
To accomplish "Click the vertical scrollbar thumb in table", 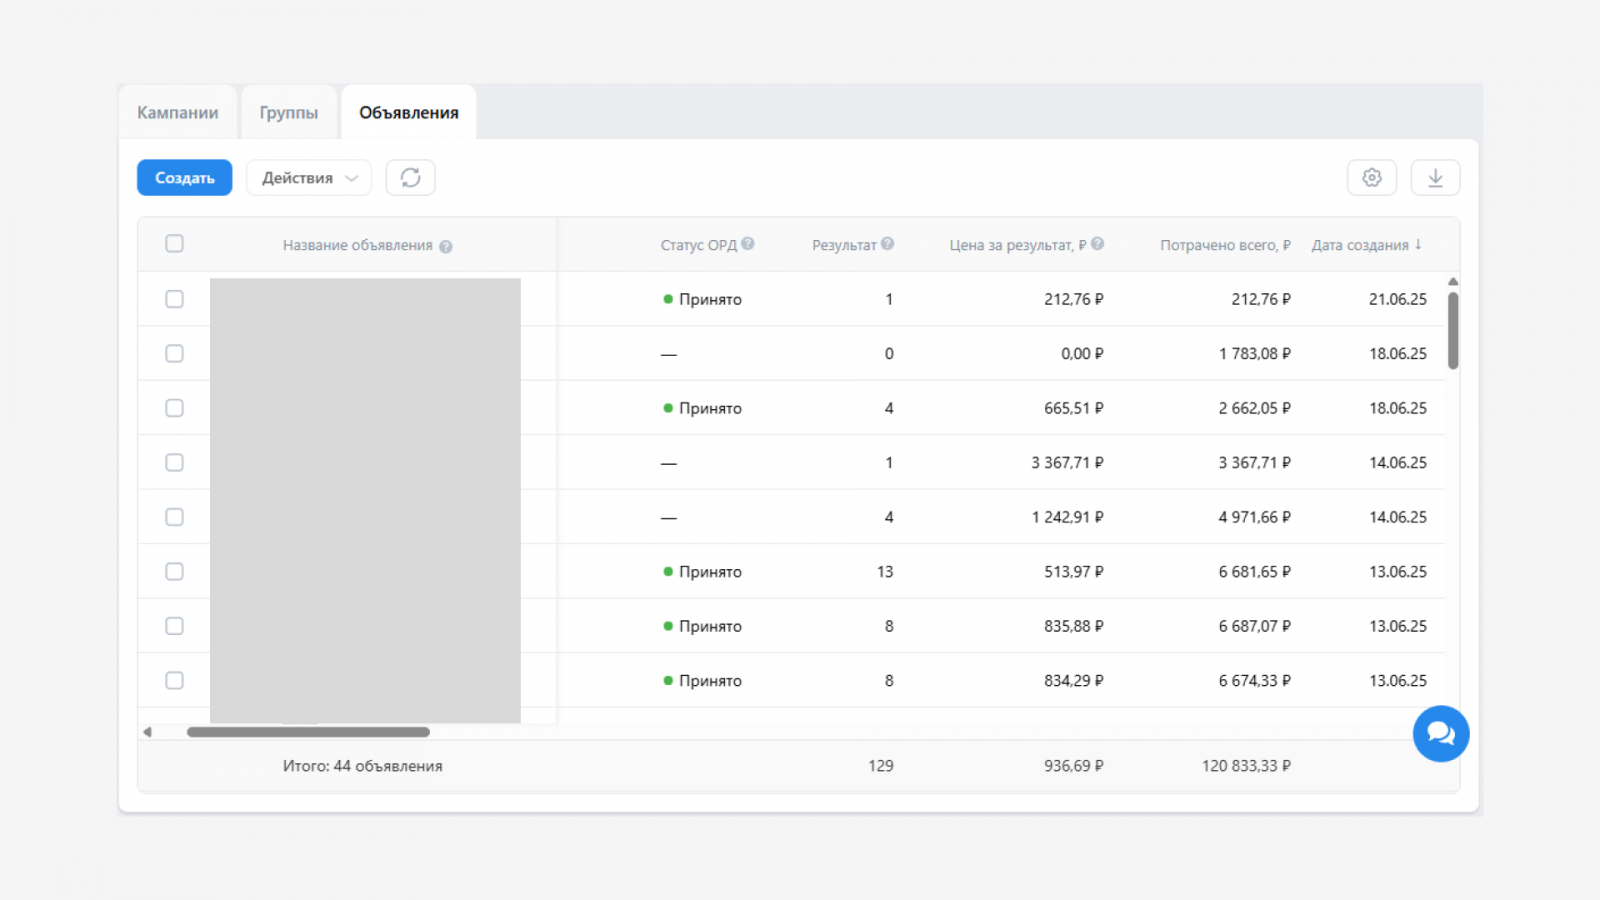I will [x=1453, y=330].
